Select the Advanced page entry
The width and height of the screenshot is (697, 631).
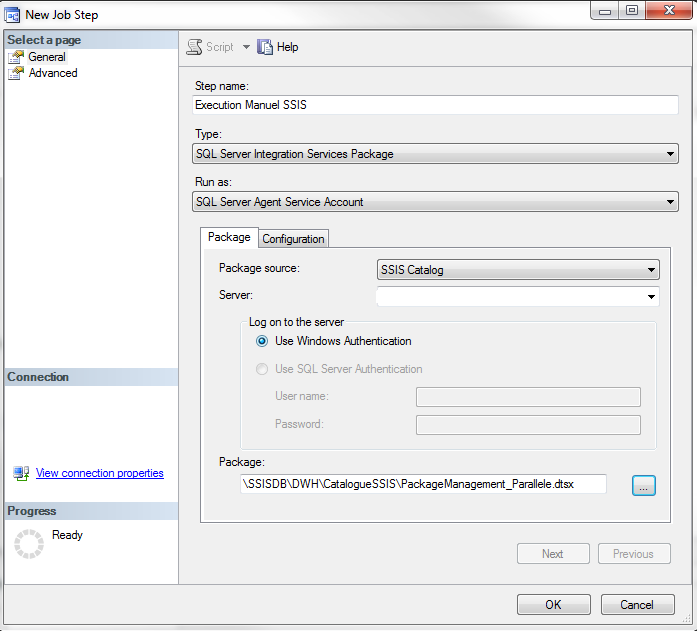coord(53,73)
